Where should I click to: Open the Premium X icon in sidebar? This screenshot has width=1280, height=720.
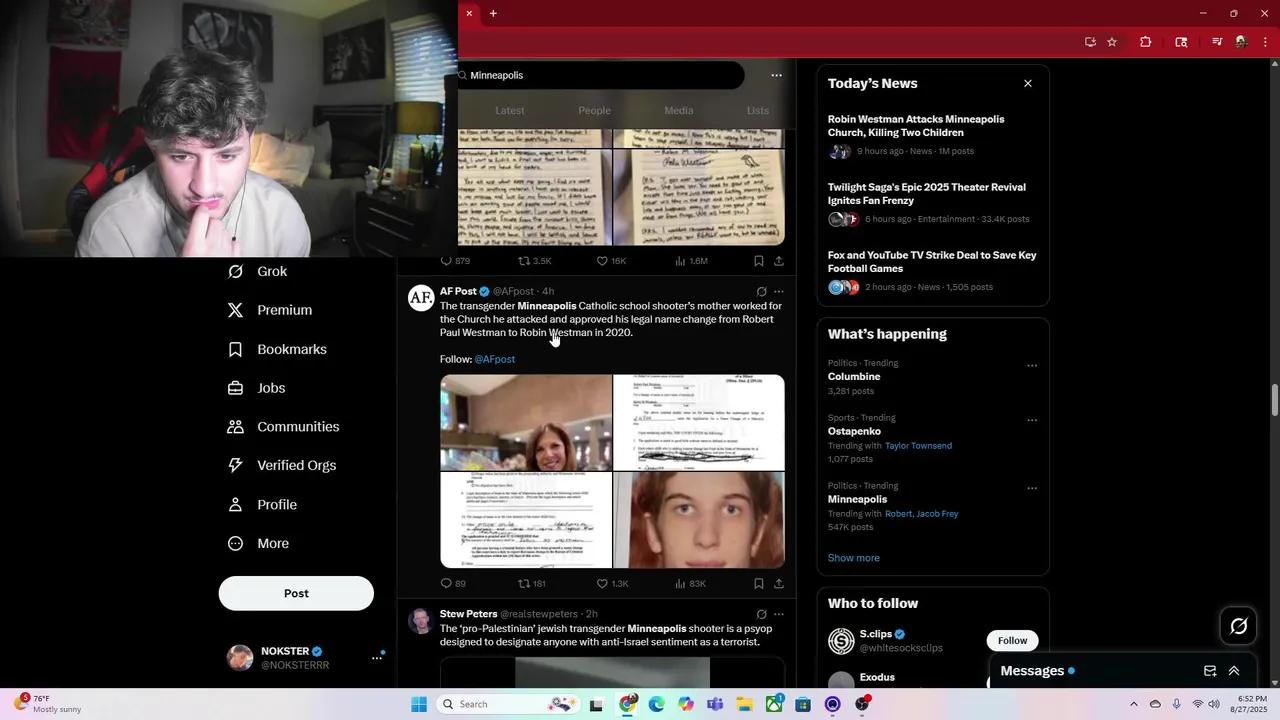[235, 310]
